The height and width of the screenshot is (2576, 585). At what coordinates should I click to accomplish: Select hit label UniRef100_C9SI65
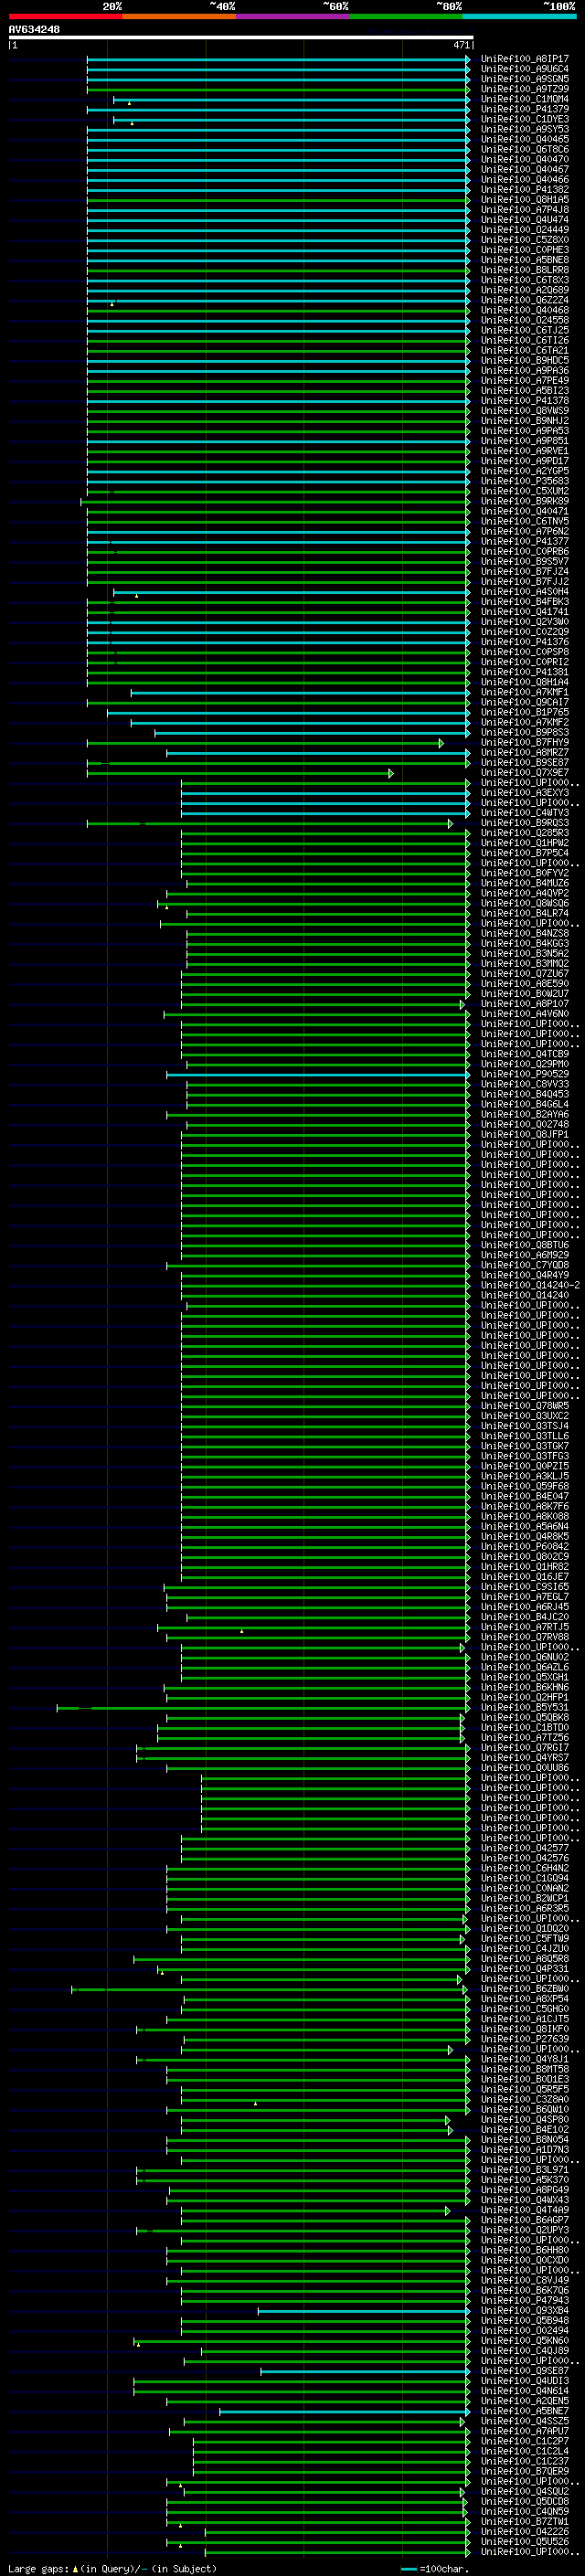[x=525, y=1587]
